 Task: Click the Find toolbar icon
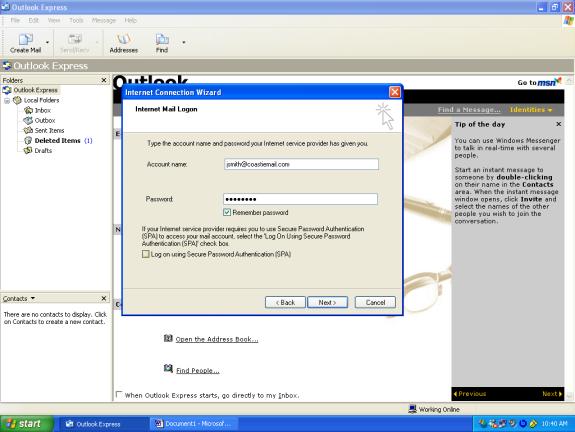[x=162, y=39]
